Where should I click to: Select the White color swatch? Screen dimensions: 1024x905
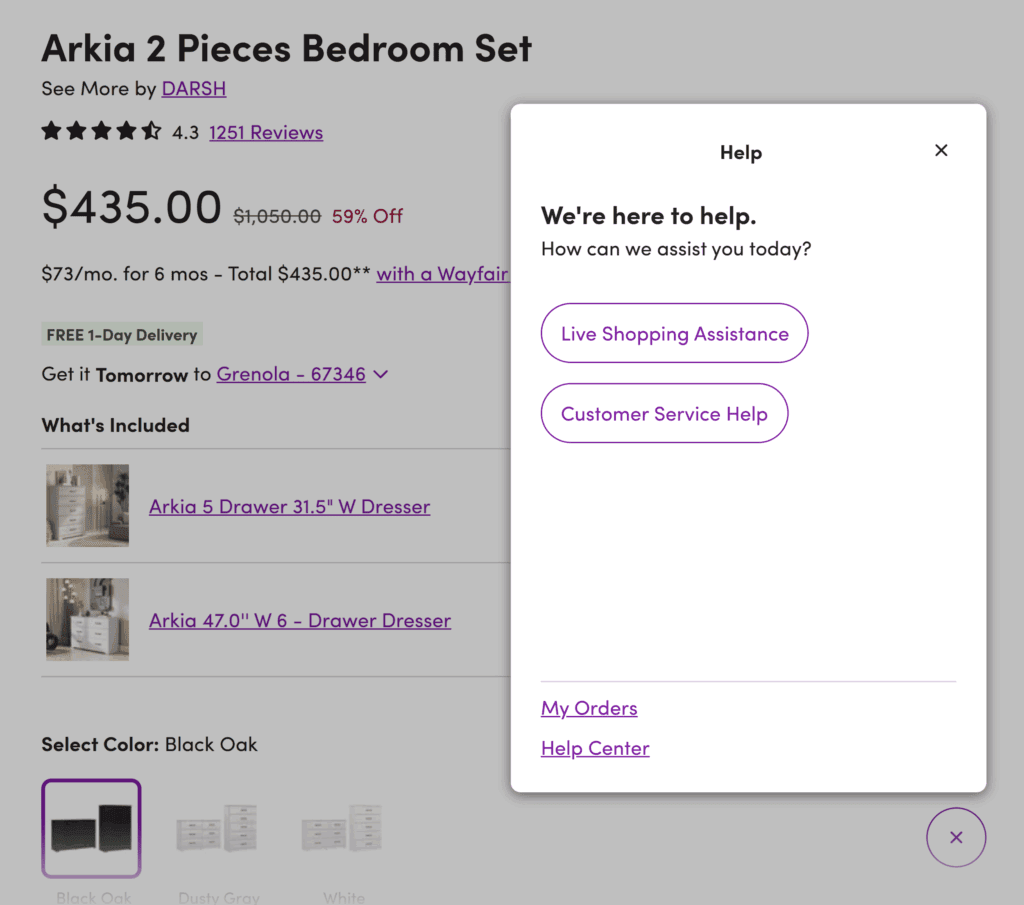tap(342, 828)
